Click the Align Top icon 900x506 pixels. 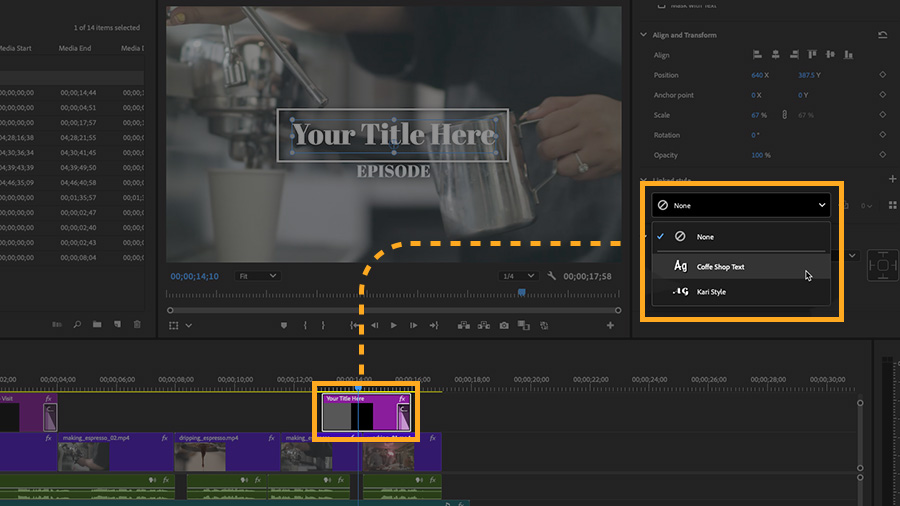pyautogui.click(x=812, y=55)
